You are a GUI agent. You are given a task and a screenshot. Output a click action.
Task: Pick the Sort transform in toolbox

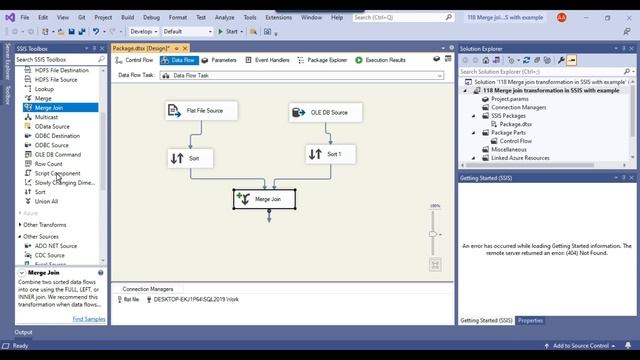coord(40,192)
